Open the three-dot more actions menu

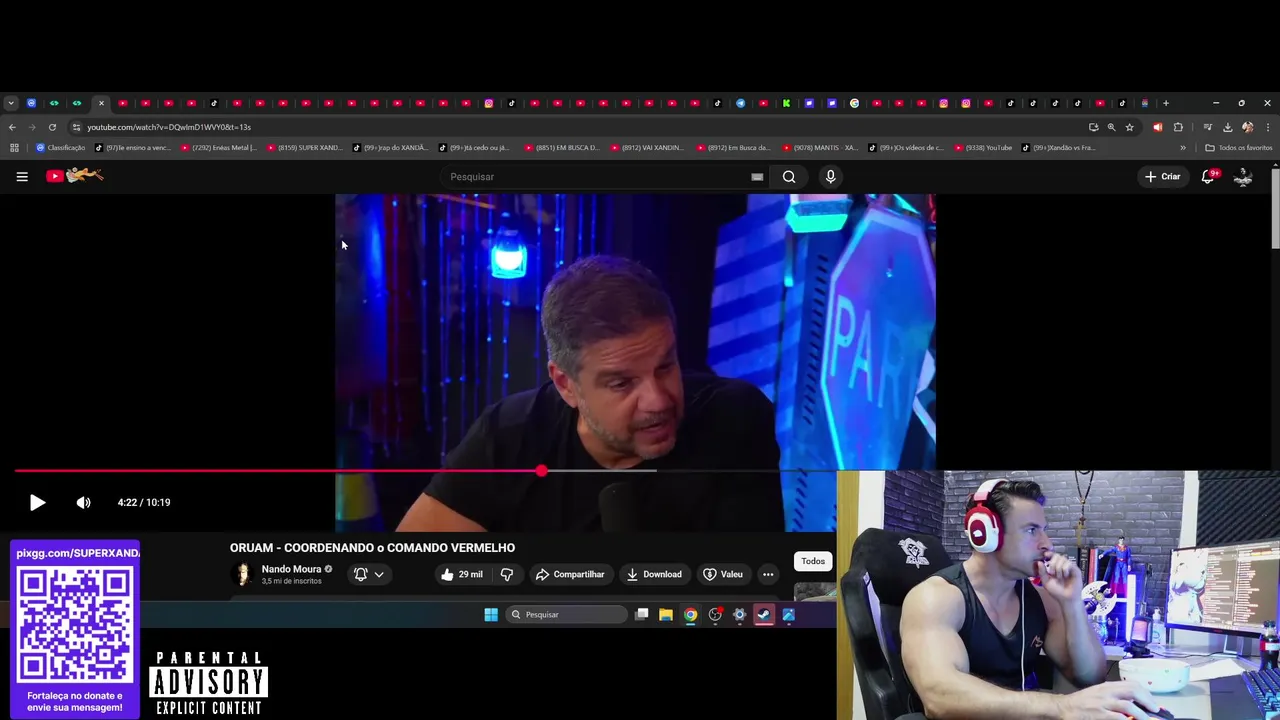pos(768,574)
